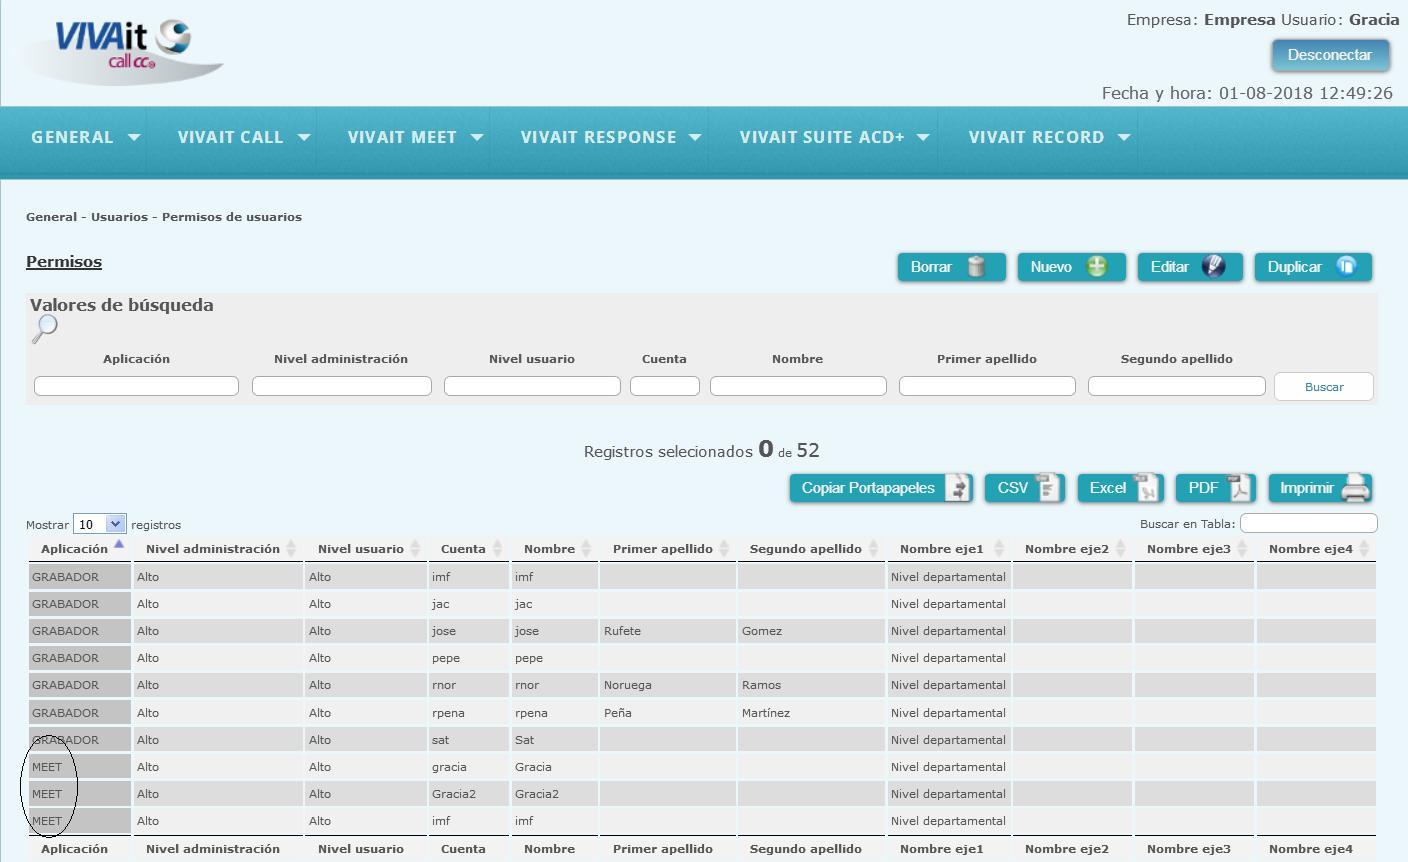Open the VIVAIT MEET menu
The image size is (1408, 862).
415,138
